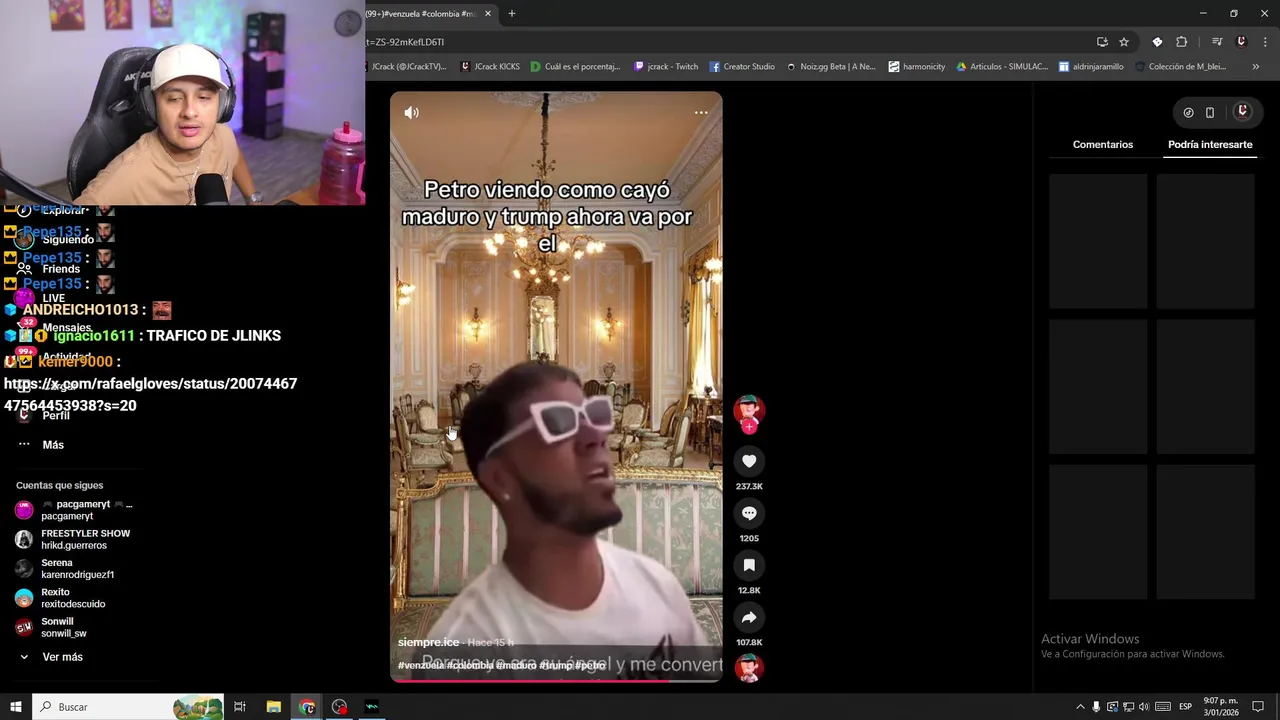
Task: Open the Noiz.gg Beta bookmark
Action: click(x=830, y=67)
